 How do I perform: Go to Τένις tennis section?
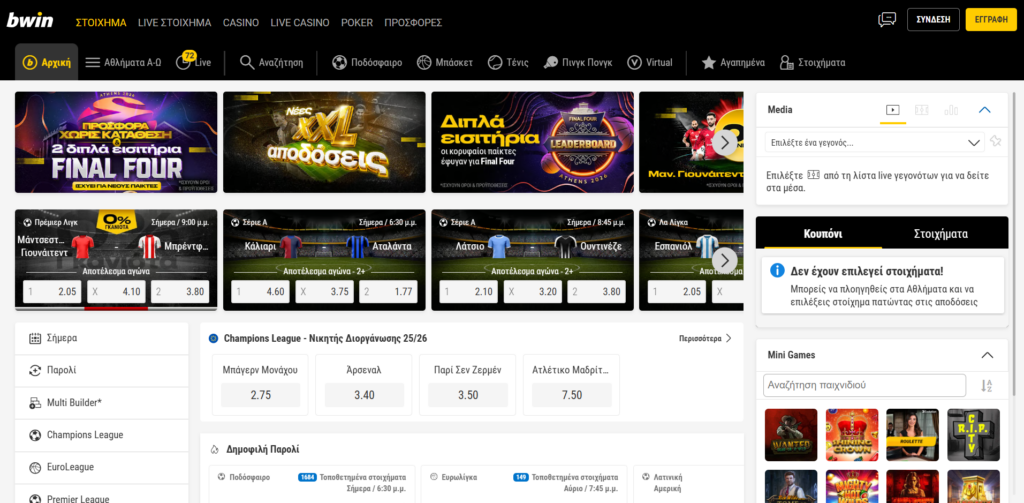(508, 63)
